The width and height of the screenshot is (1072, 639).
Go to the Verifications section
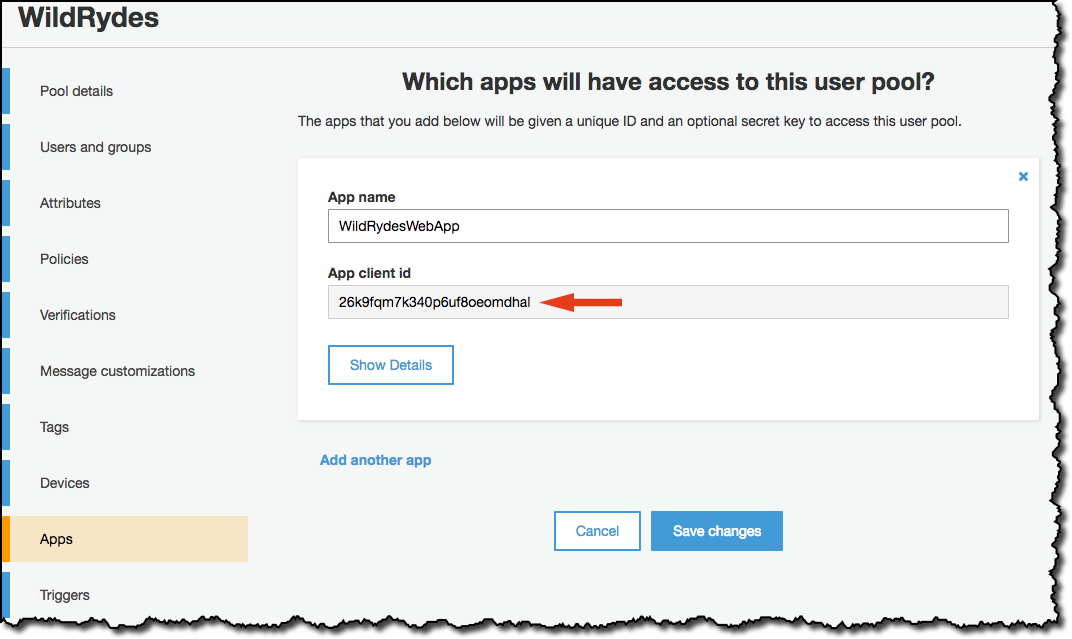77,315
